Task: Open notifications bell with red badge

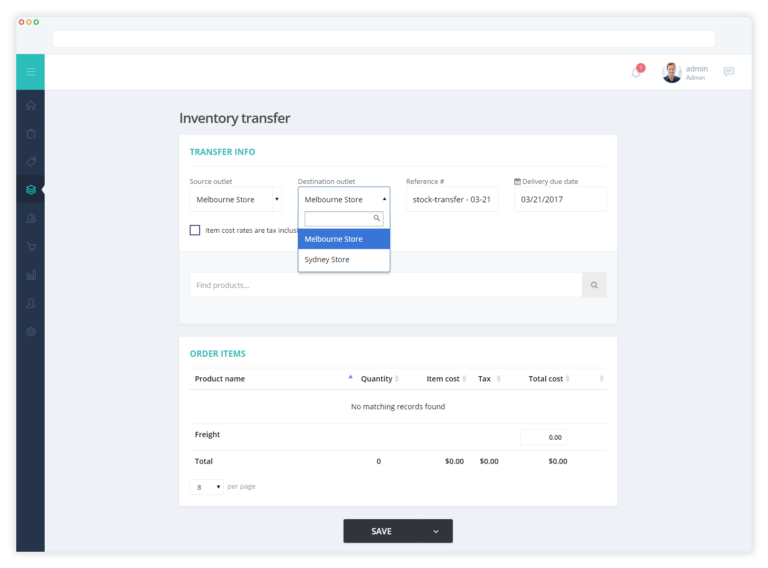Action: click(637, 71)
